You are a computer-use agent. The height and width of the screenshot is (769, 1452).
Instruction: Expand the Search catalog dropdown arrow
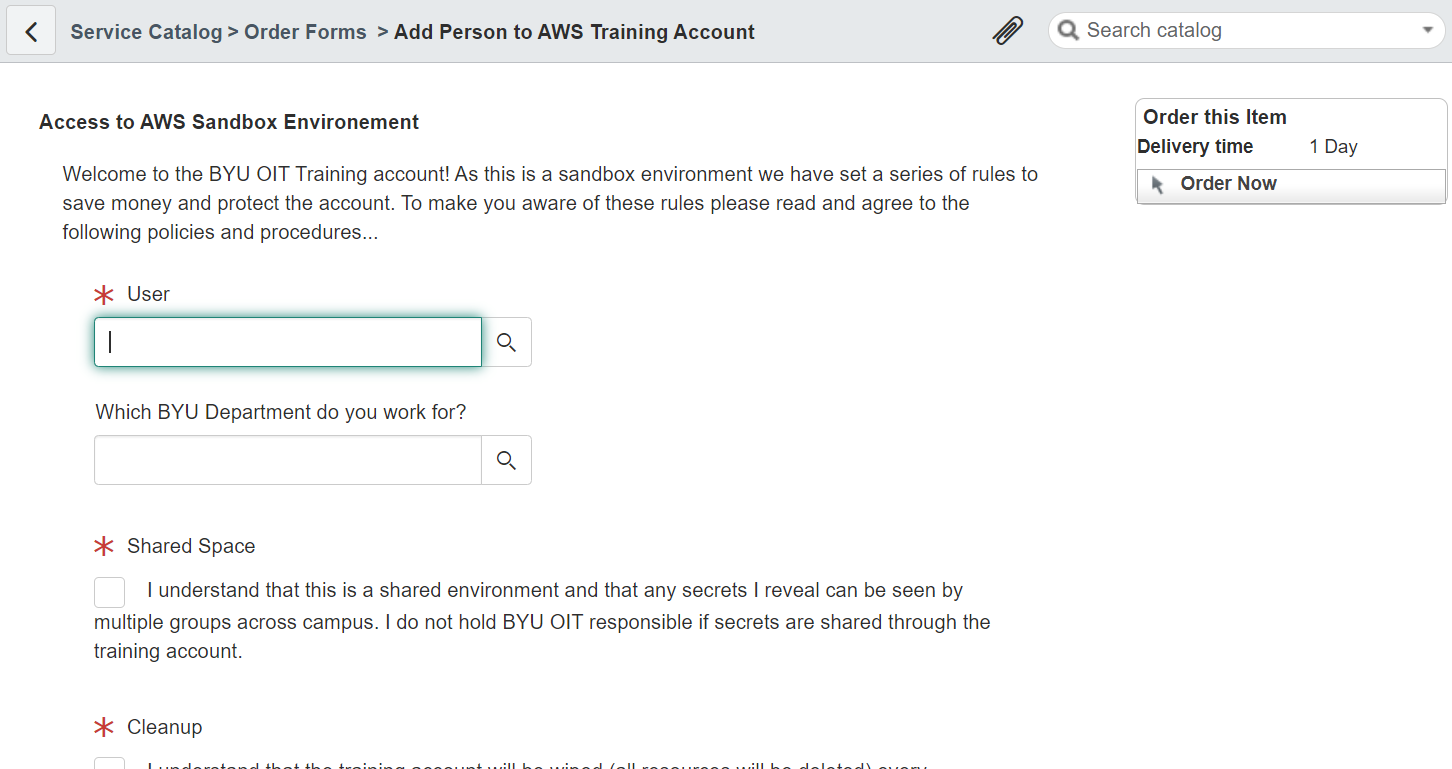pos(1428,30)
